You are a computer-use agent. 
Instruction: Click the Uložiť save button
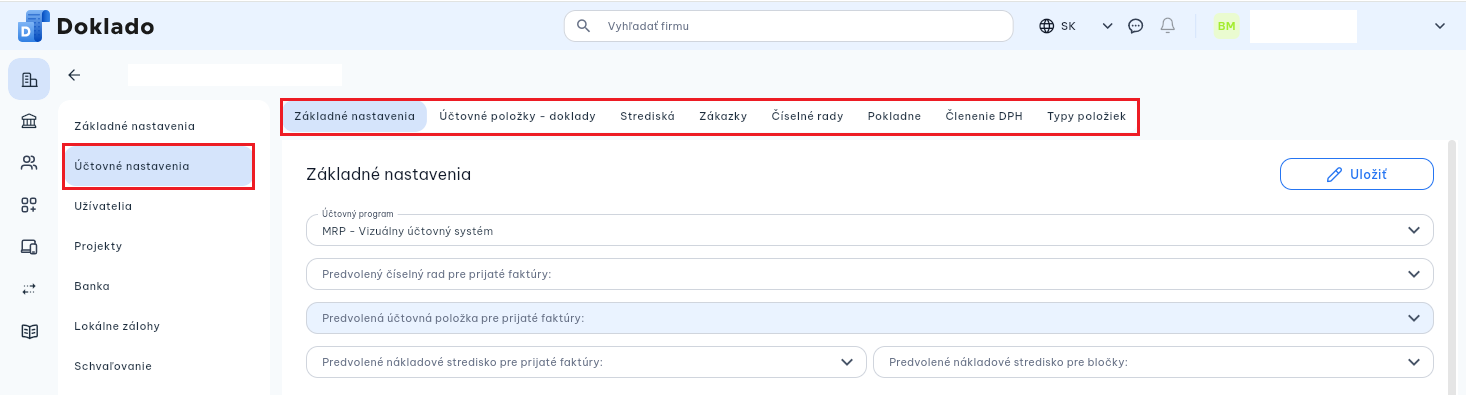(1357, 174)
